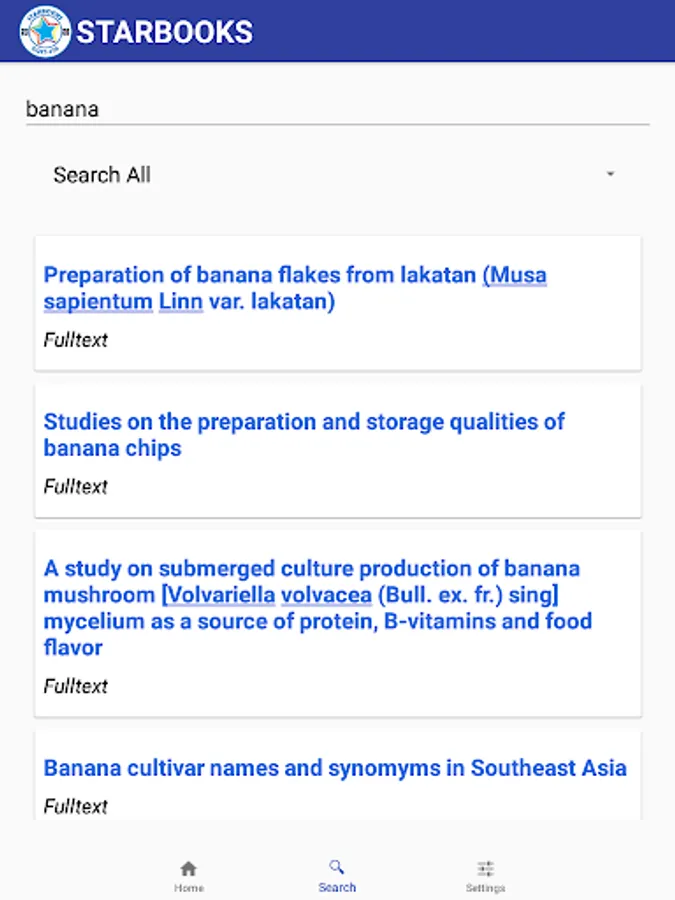Open banana mushroom submerged culture study
Screen dimensions: 675x900
click(x=311, y=569)
